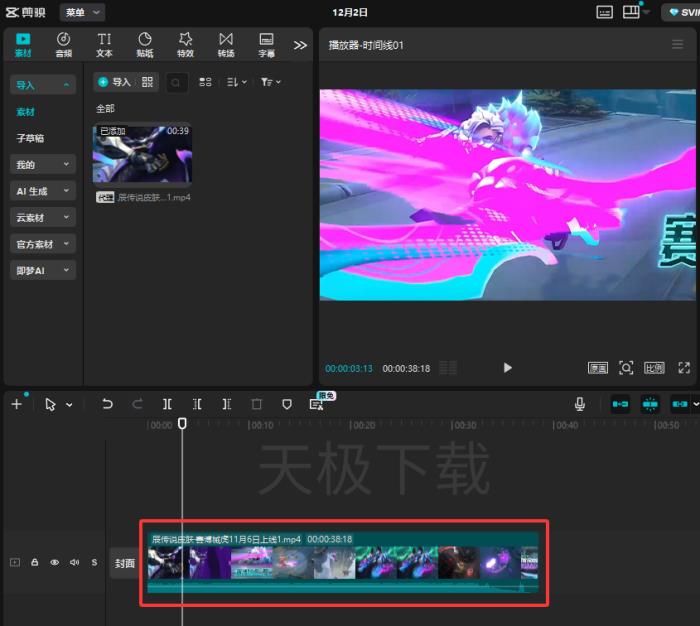Toggle track lock on the video track

[x=35, y=563]
